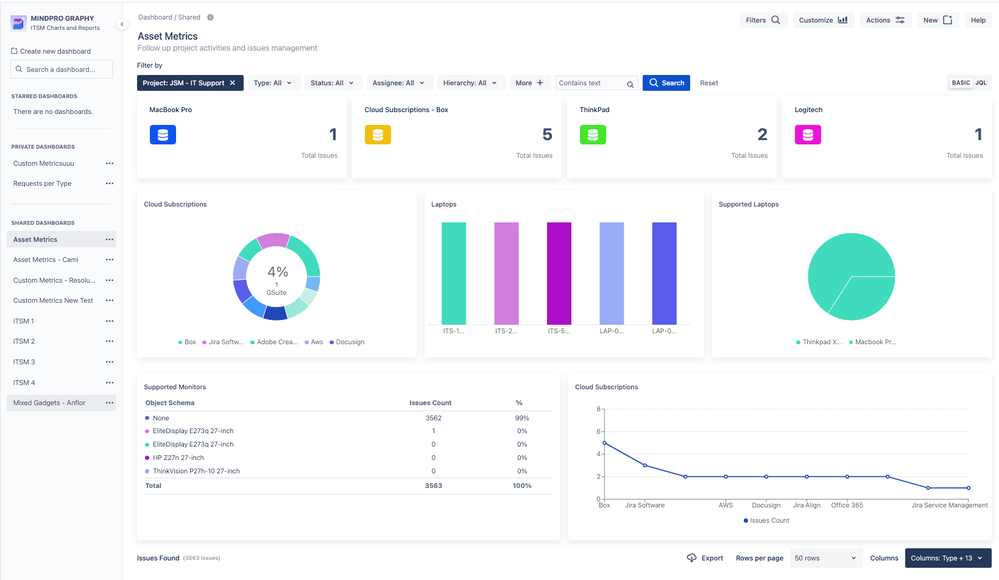Click the Supported Laptops pie chart
Image resolution: width=999 pixels, height=580 pixels.
[851, 277]
